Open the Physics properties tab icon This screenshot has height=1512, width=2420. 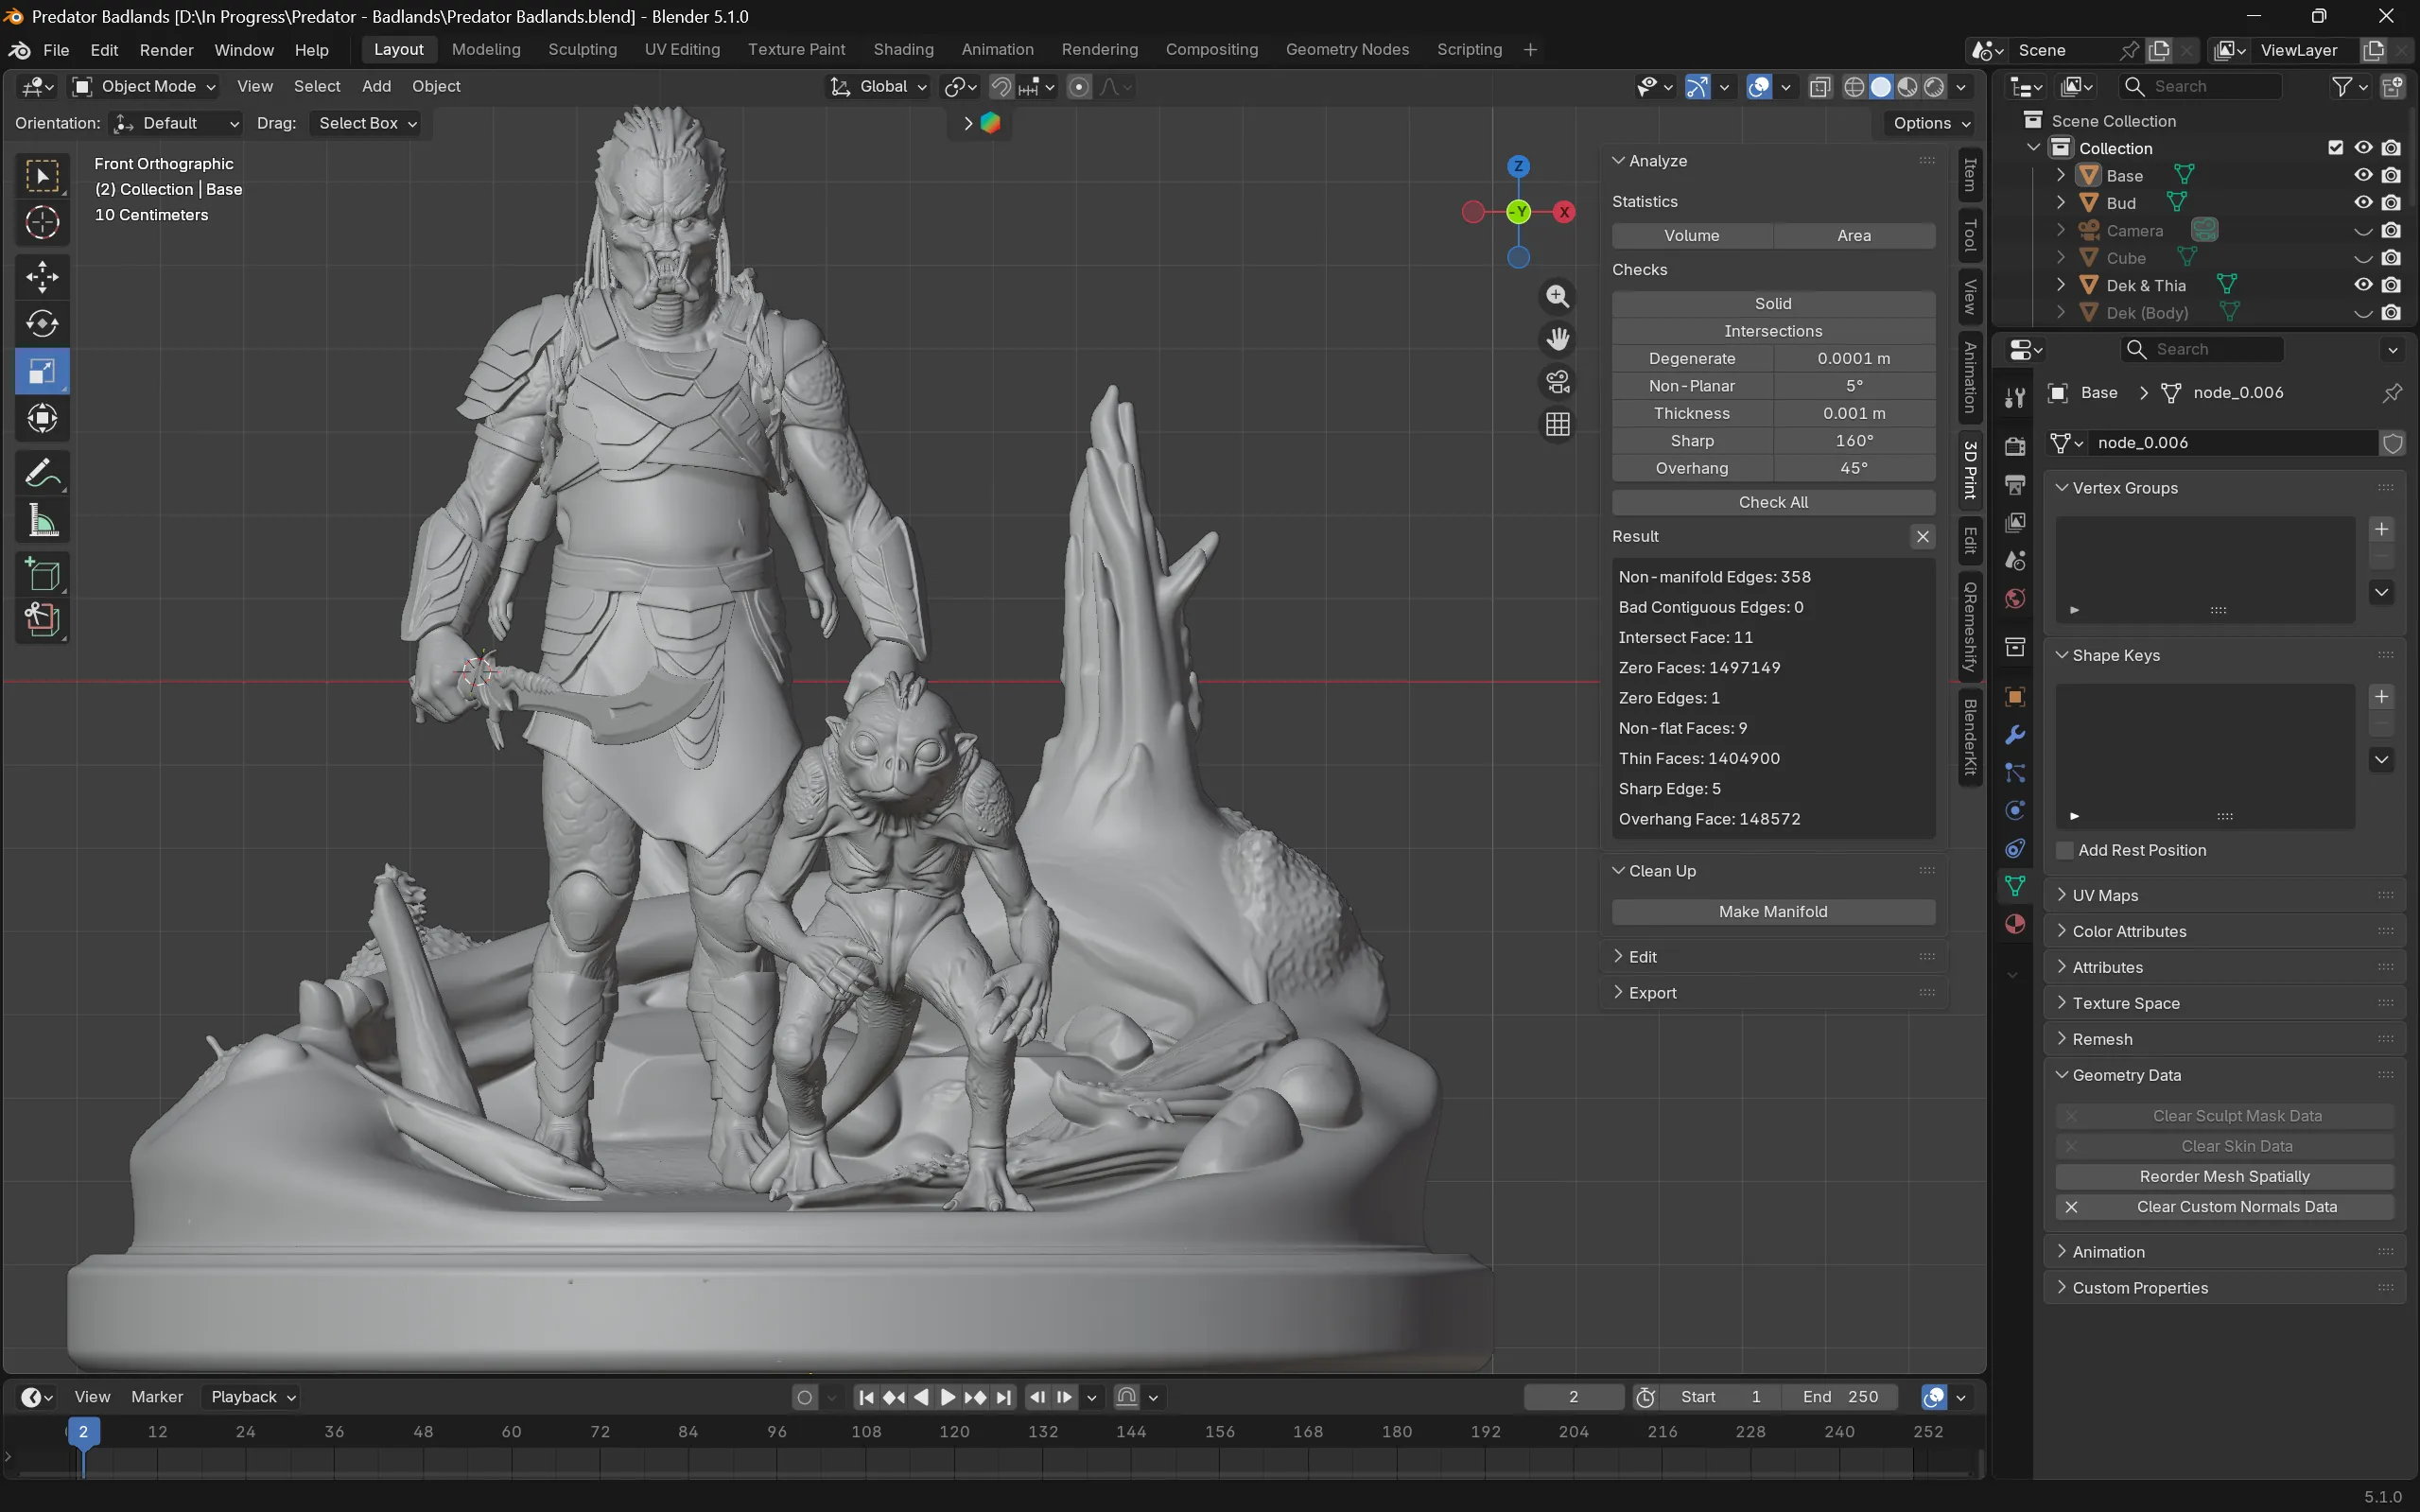2015,811
